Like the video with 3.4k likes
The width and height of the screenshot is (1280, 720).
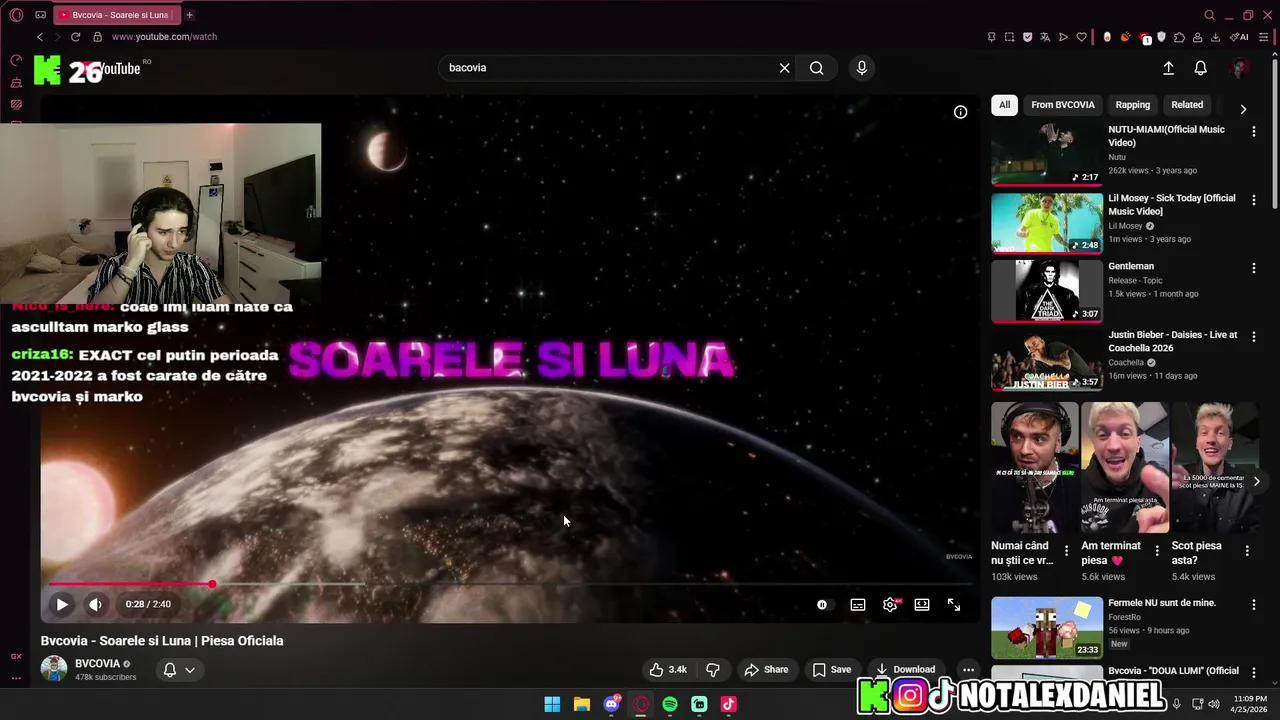tap(668, 670)
